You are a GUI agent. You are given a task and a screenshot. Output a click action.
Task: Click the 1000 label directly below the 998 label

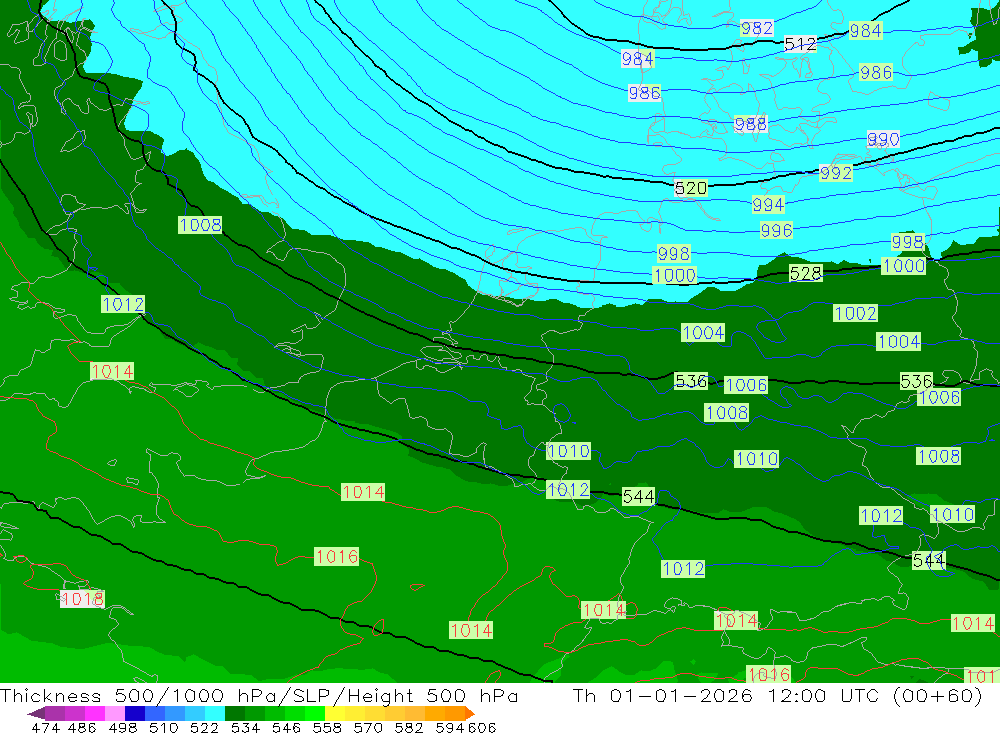pyautogui.click(x=675, y=276)
